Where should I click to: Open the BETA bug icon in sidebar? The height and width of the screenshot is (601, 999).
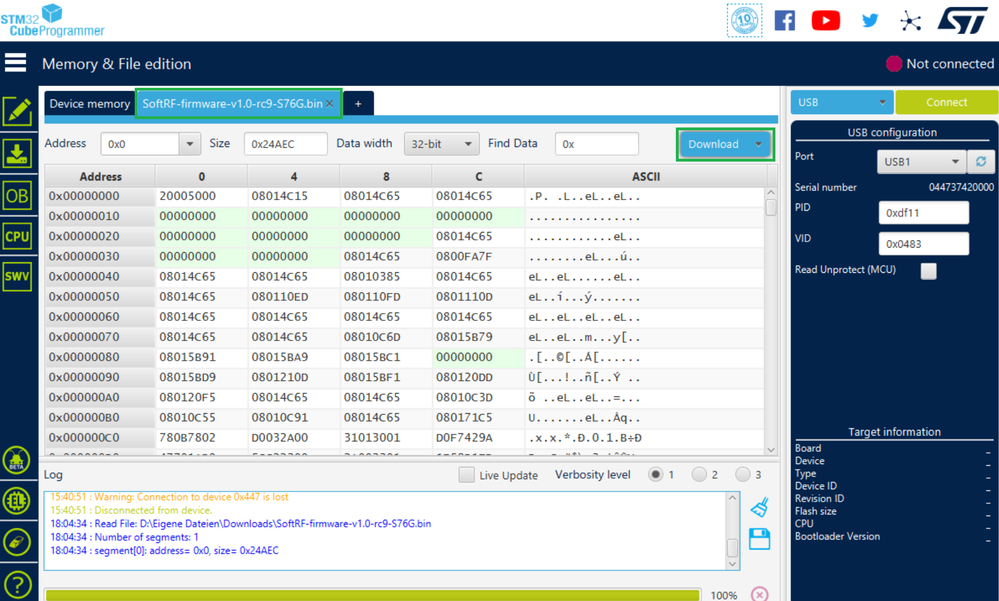click(x=17, y=460)
